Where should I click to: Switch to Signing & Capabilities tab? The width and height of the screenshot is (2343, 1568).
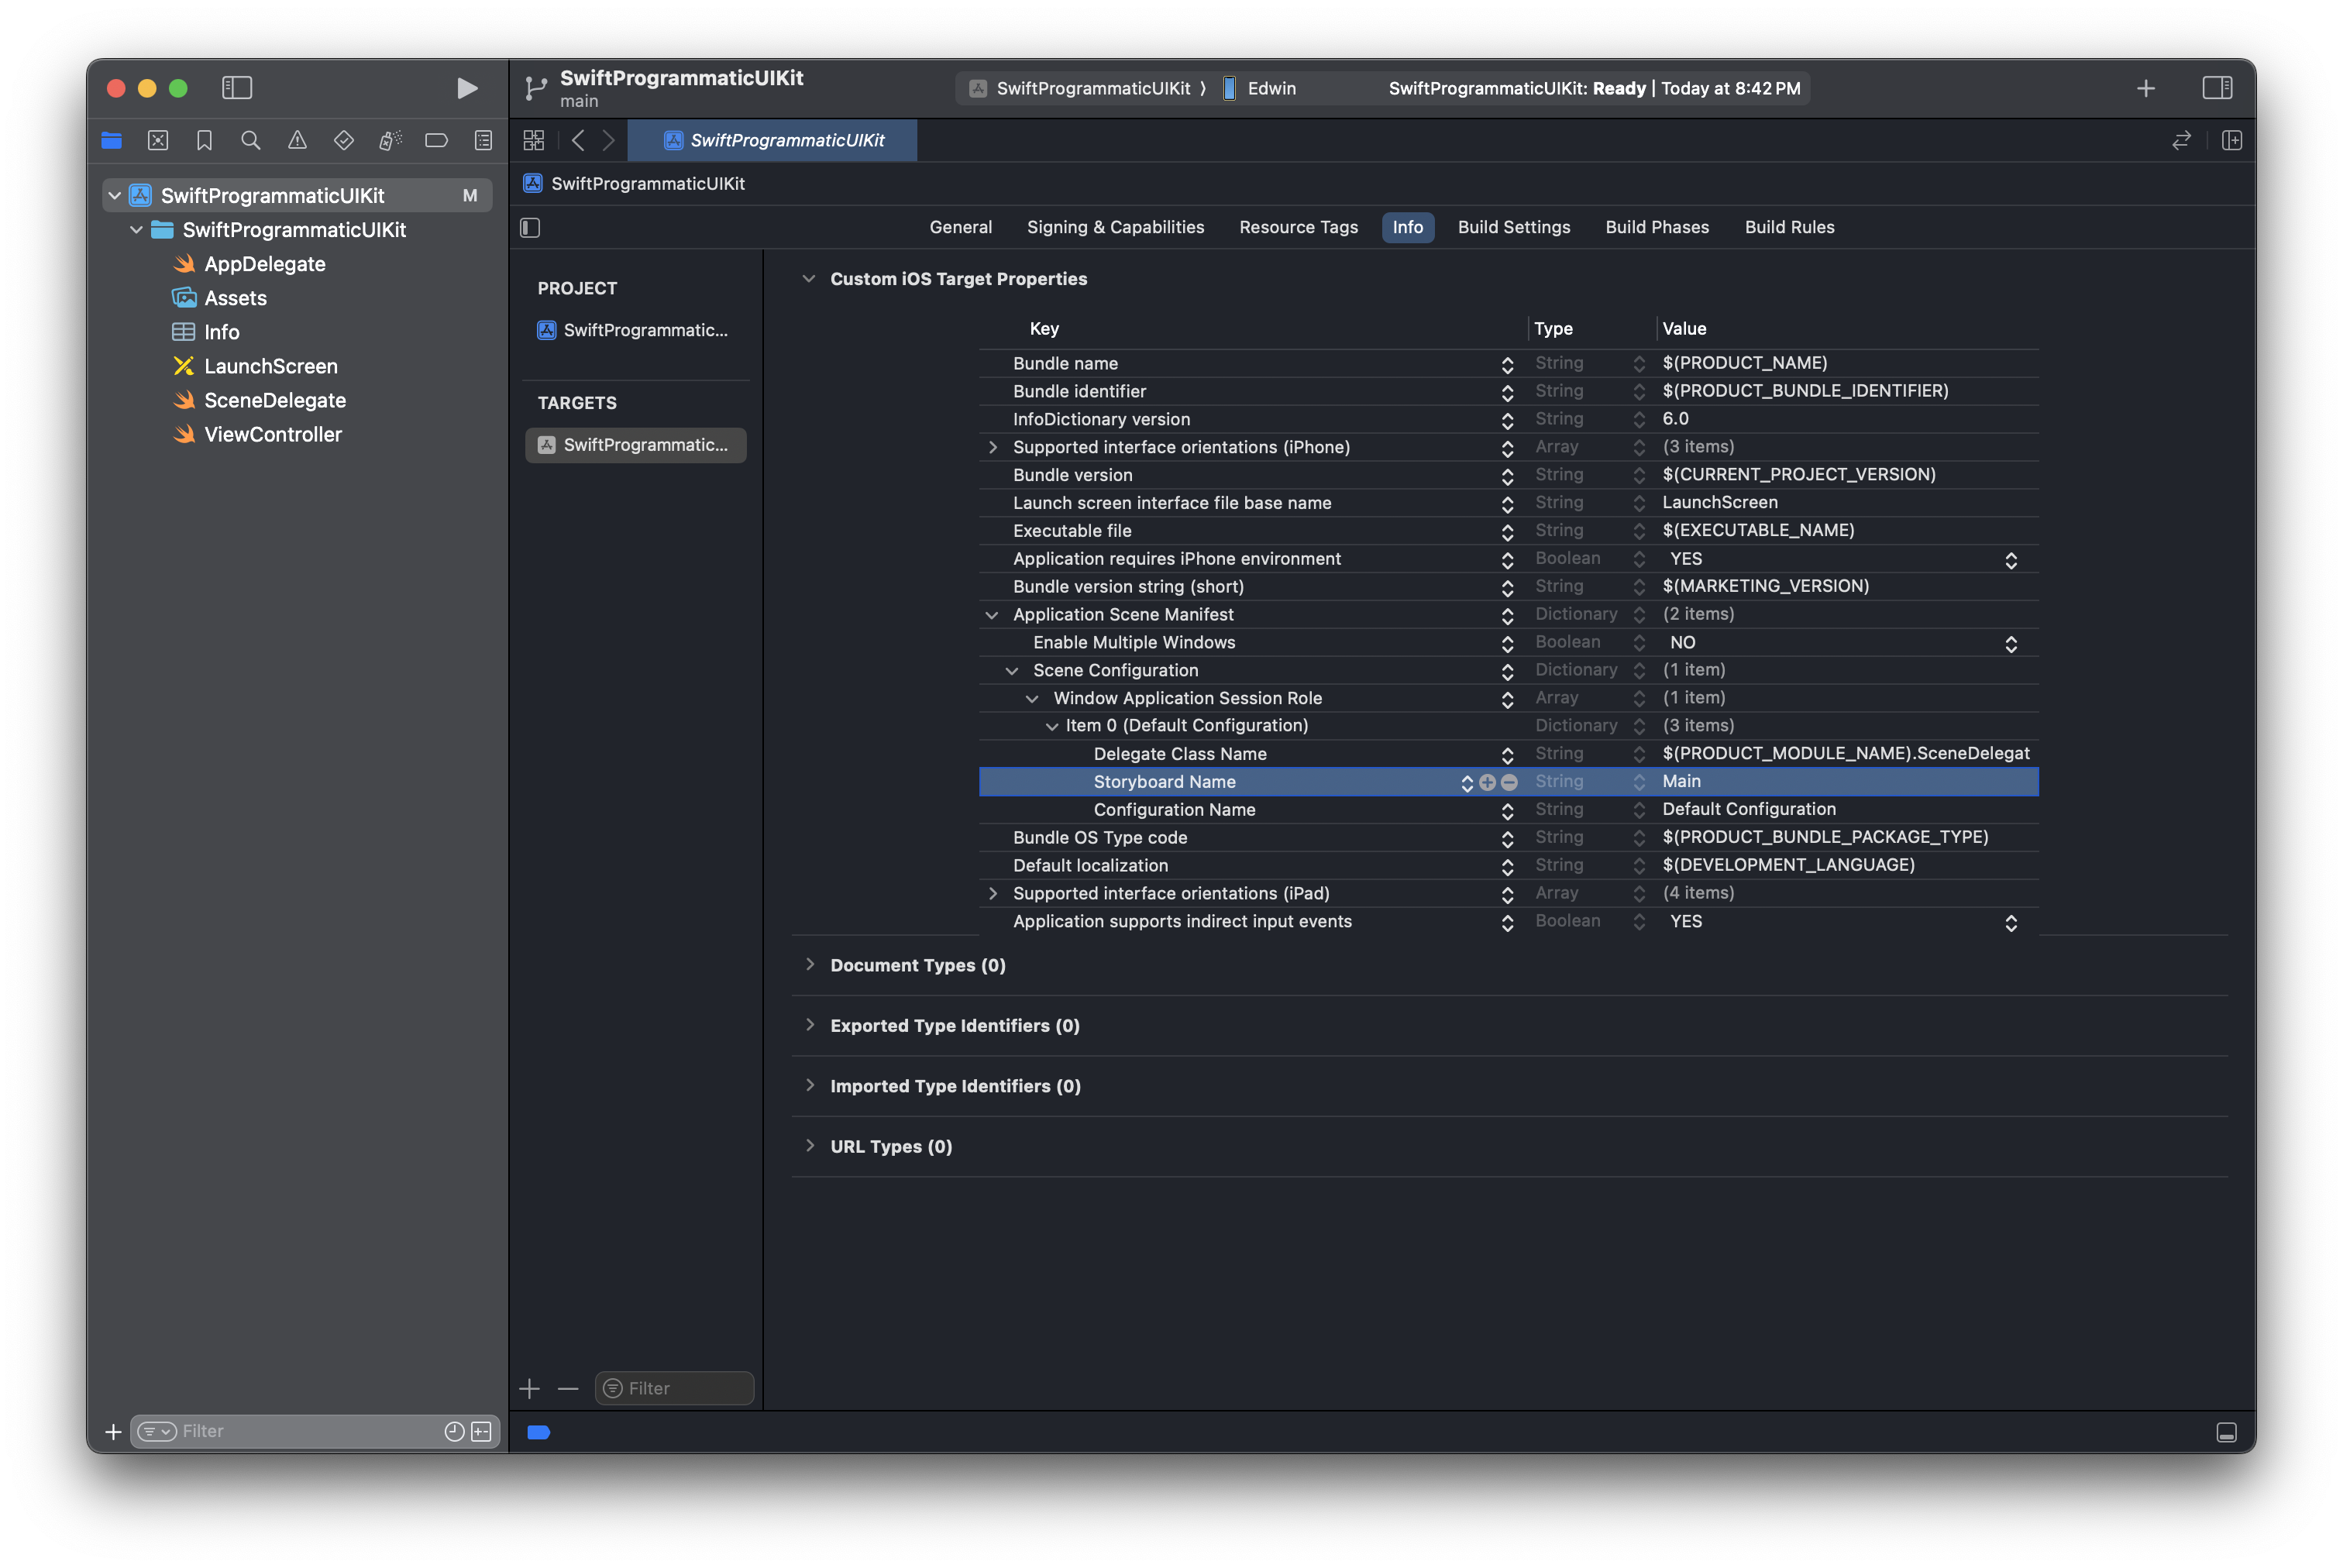pyautogui.click(x=1115, y=227)
